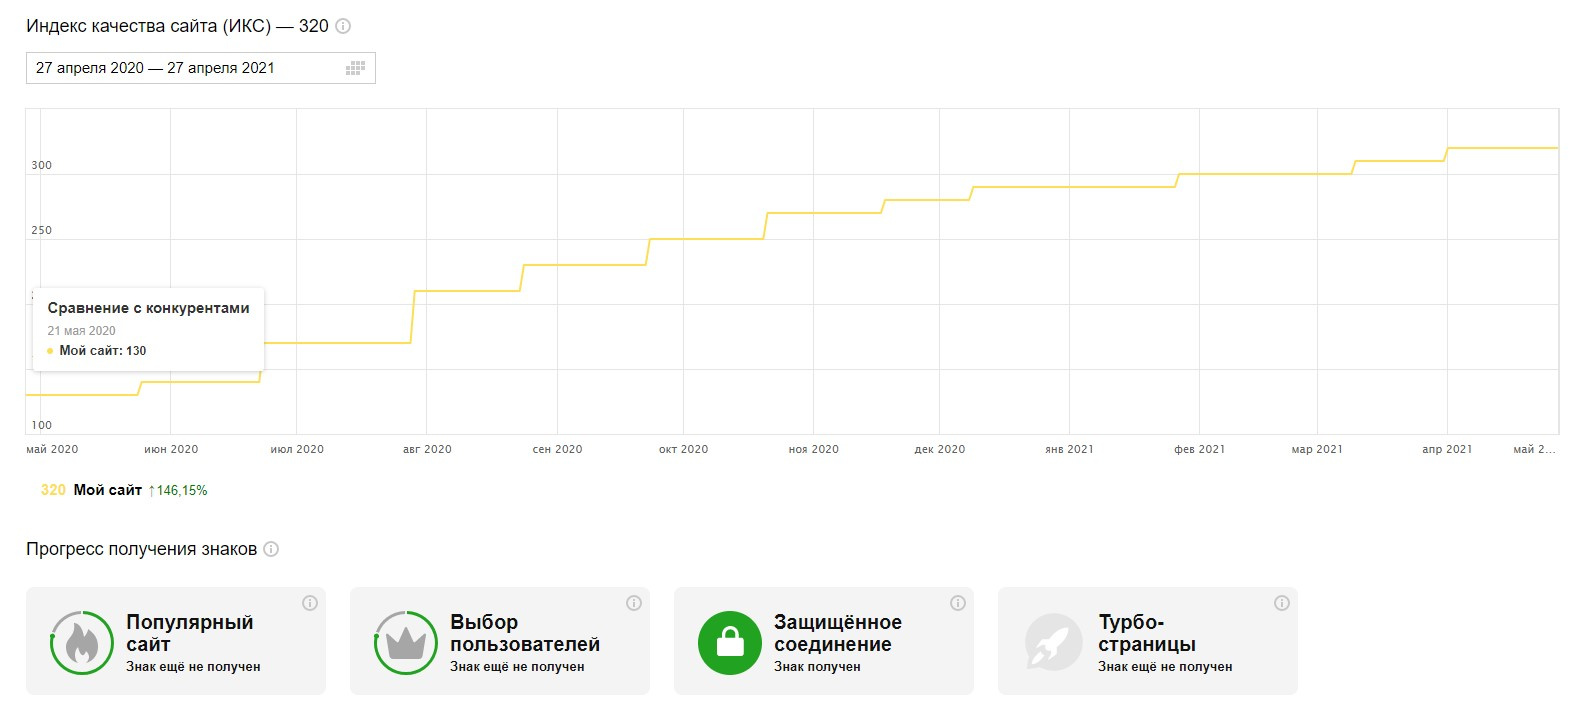Click the апр 2021 axis label
This screenshot has width=1577, height=715.
tap(1447, 449)
